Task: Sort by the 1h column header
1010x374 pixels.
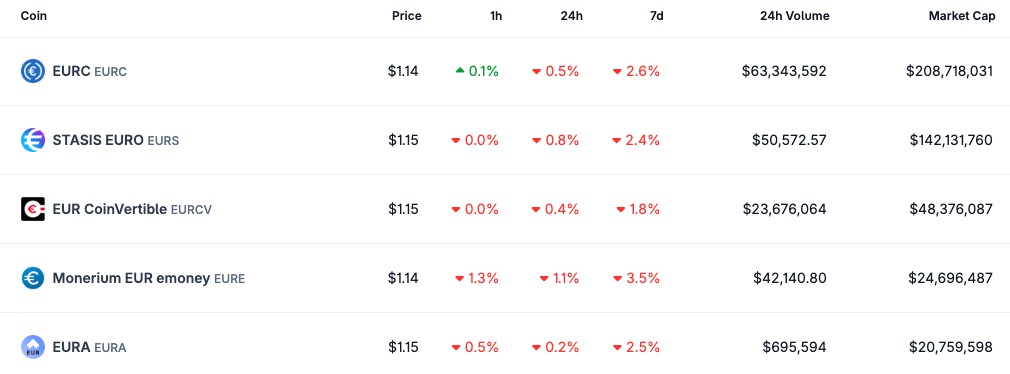Action: (x=496, y=16)
